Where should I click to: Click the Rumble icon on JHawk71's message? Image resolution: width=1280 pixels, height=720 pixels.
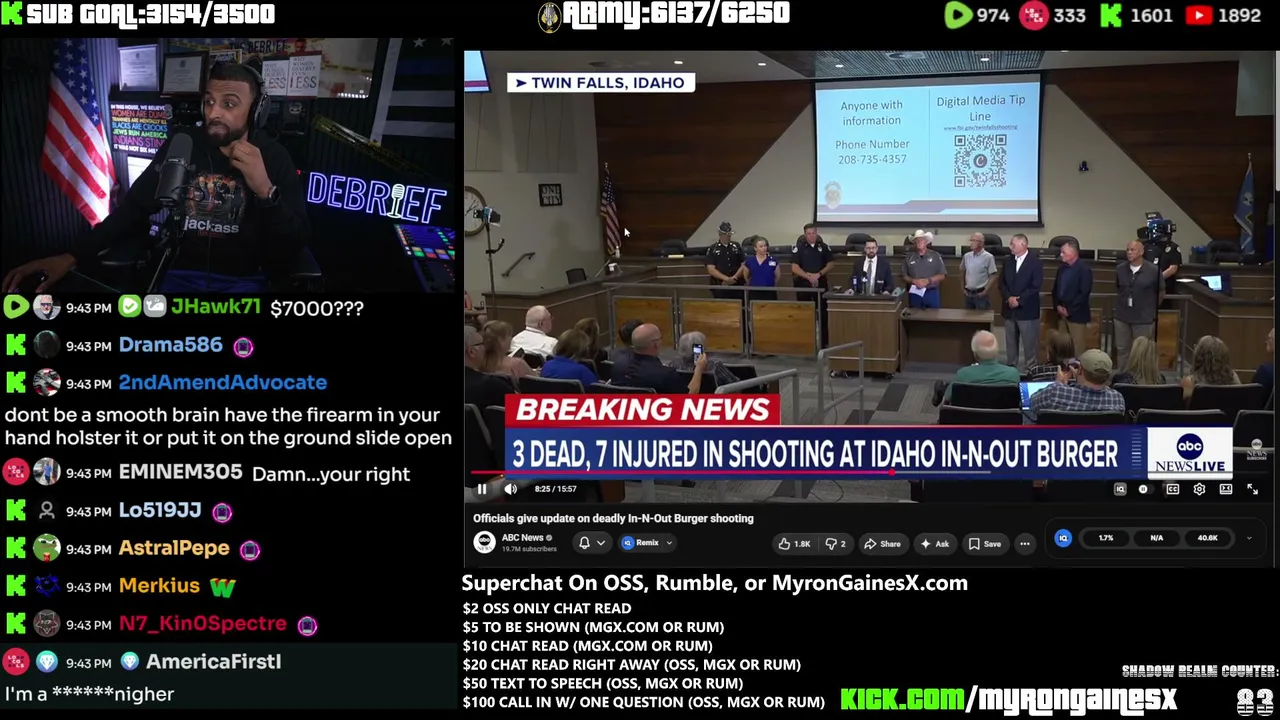coord(16,307)
